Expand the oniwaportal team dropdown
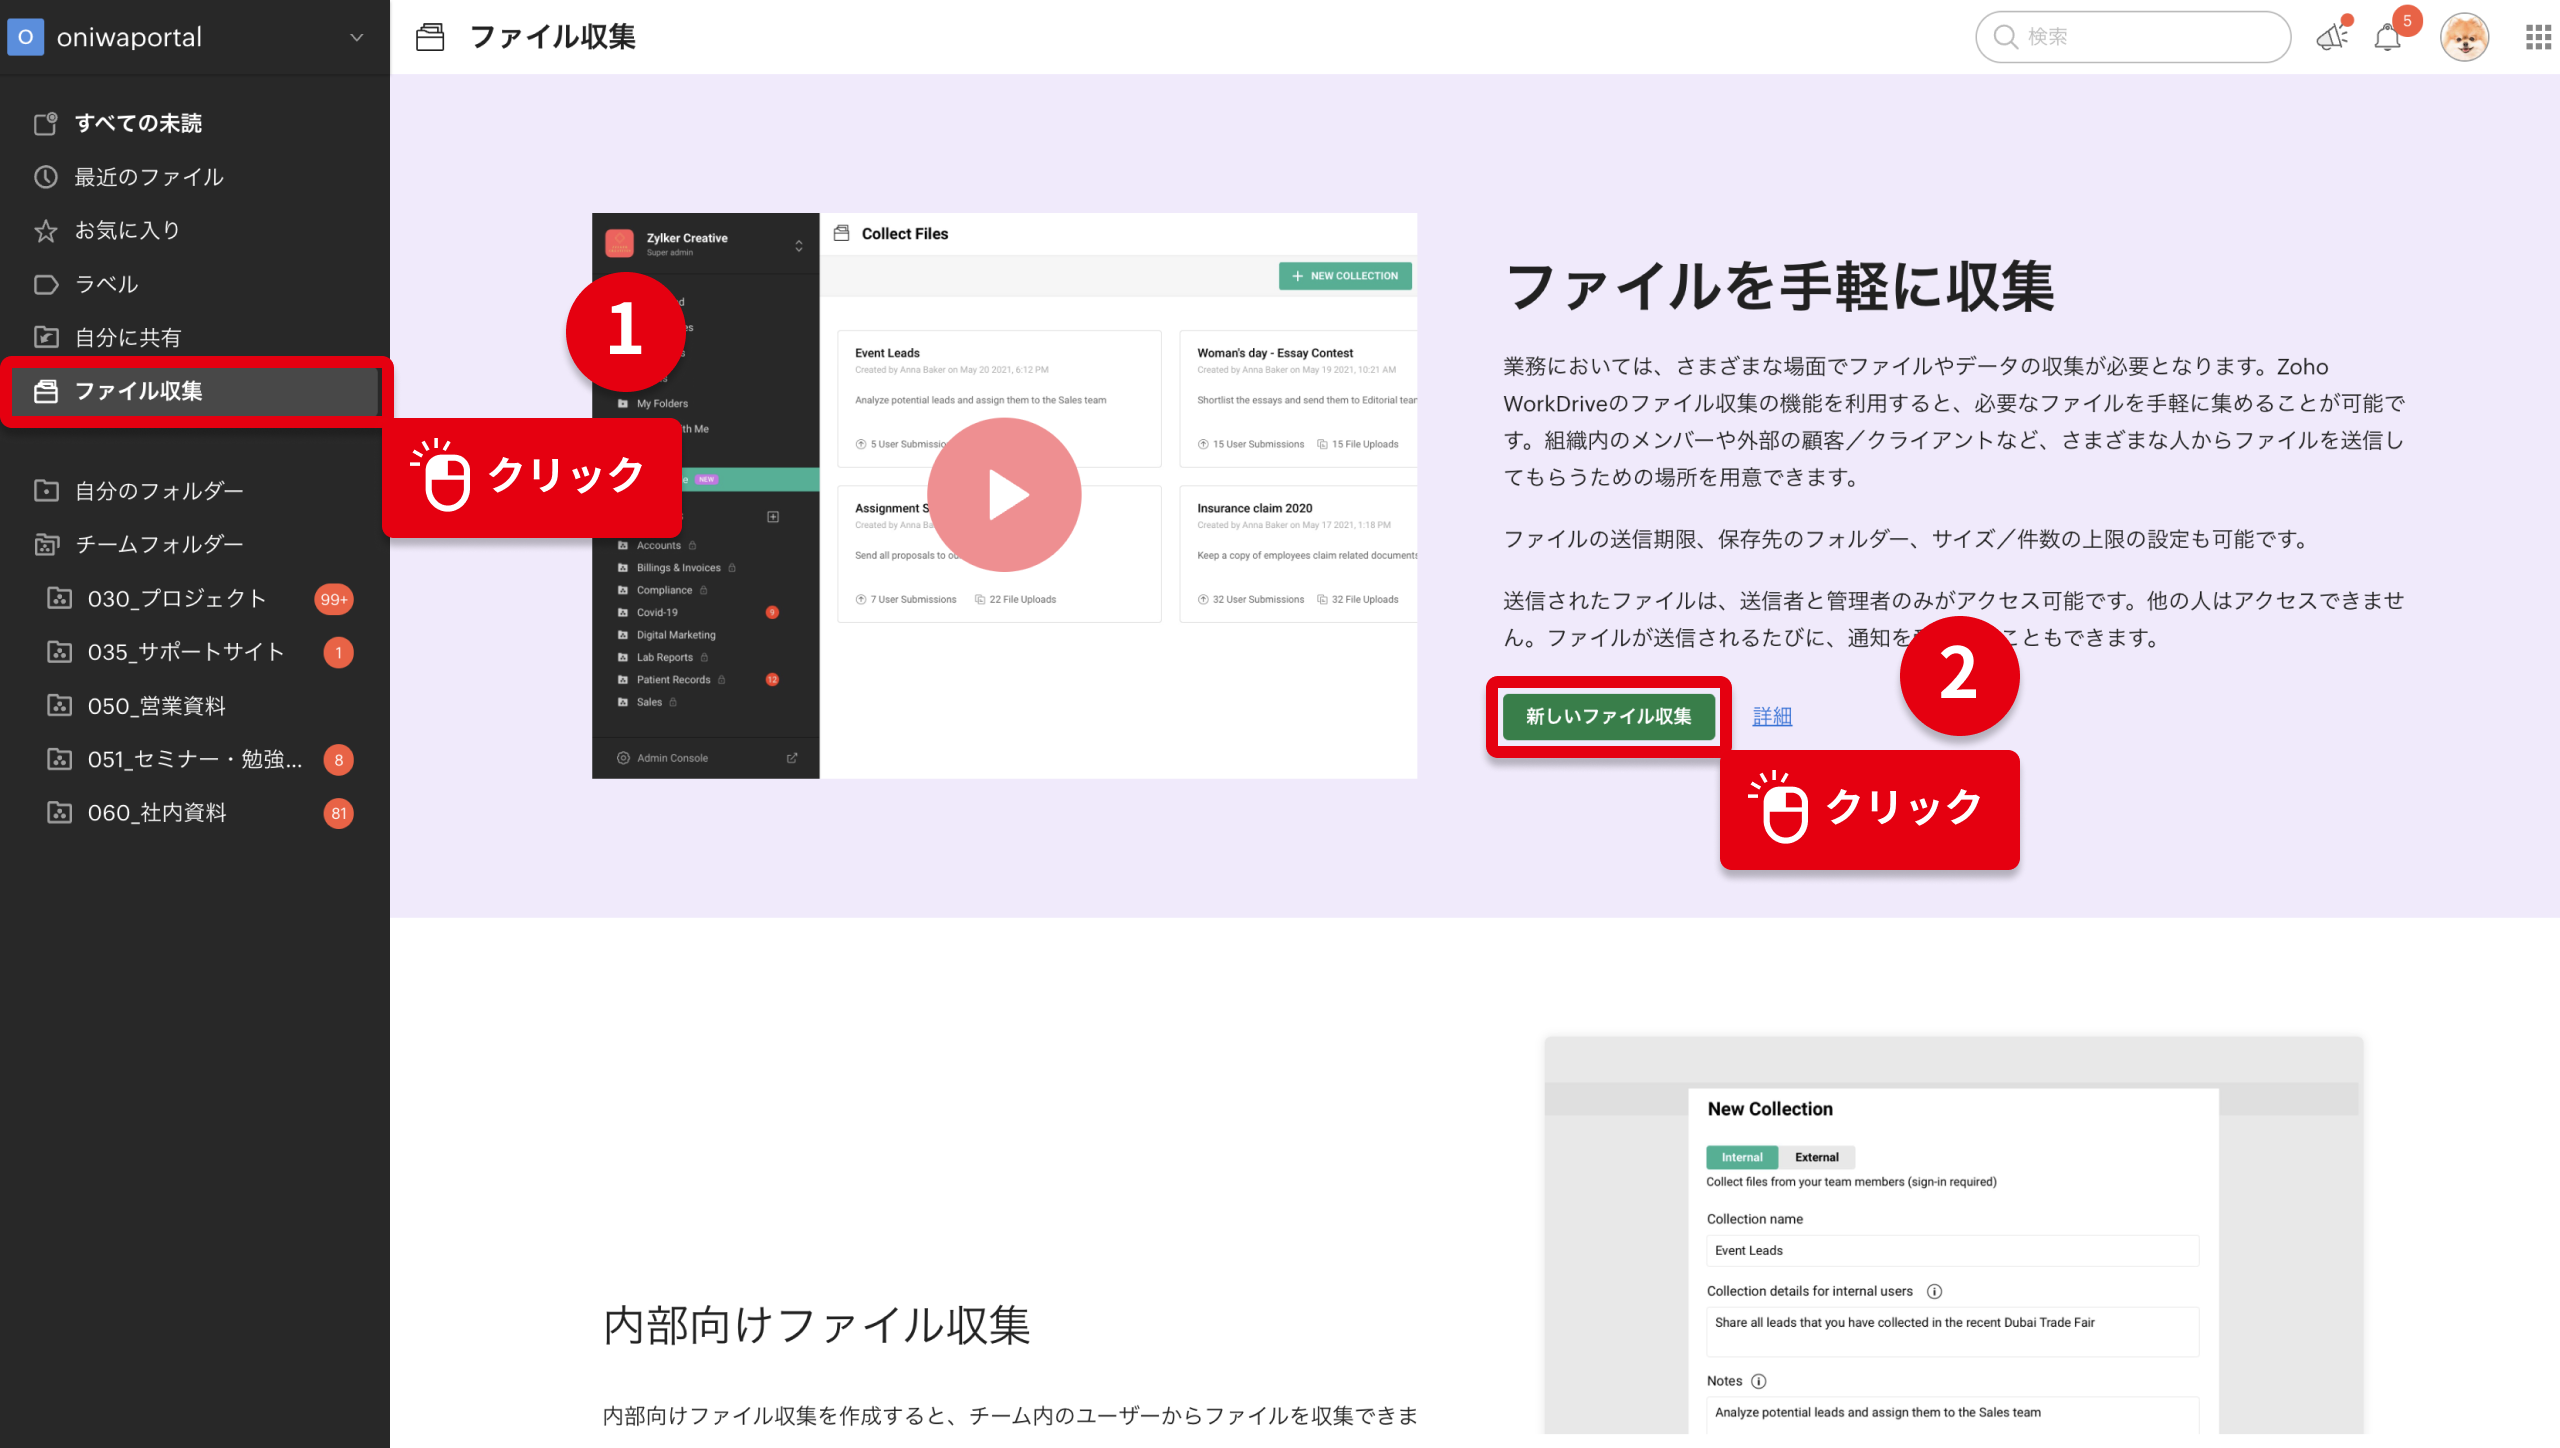 [x=356, y=38]
